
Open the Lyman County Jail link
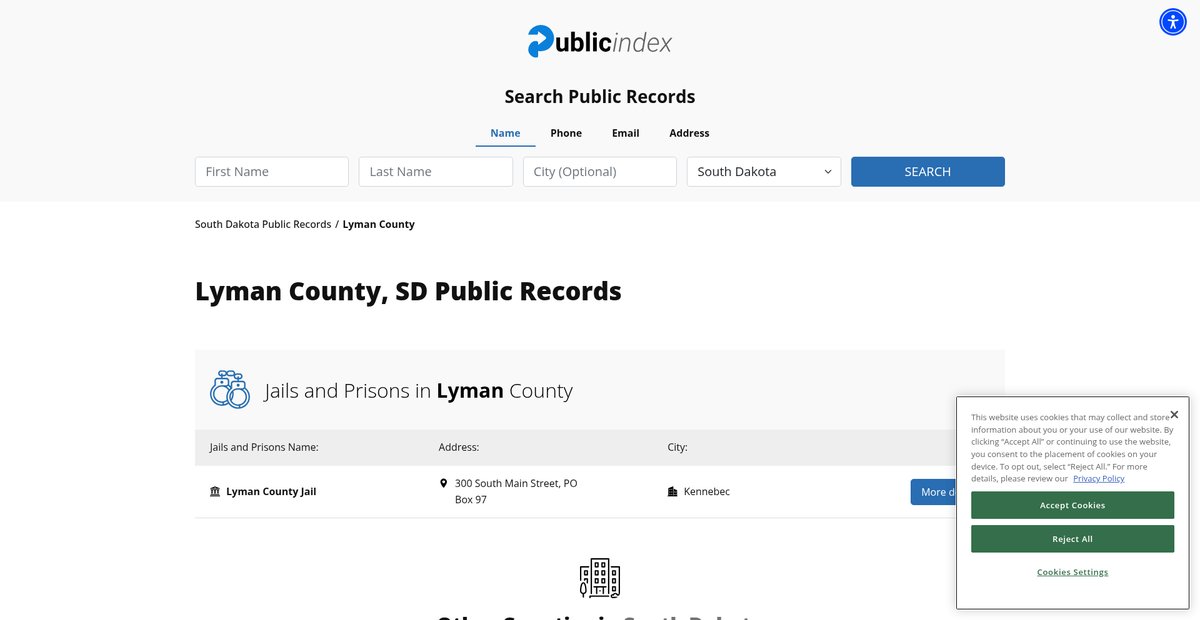271,492
